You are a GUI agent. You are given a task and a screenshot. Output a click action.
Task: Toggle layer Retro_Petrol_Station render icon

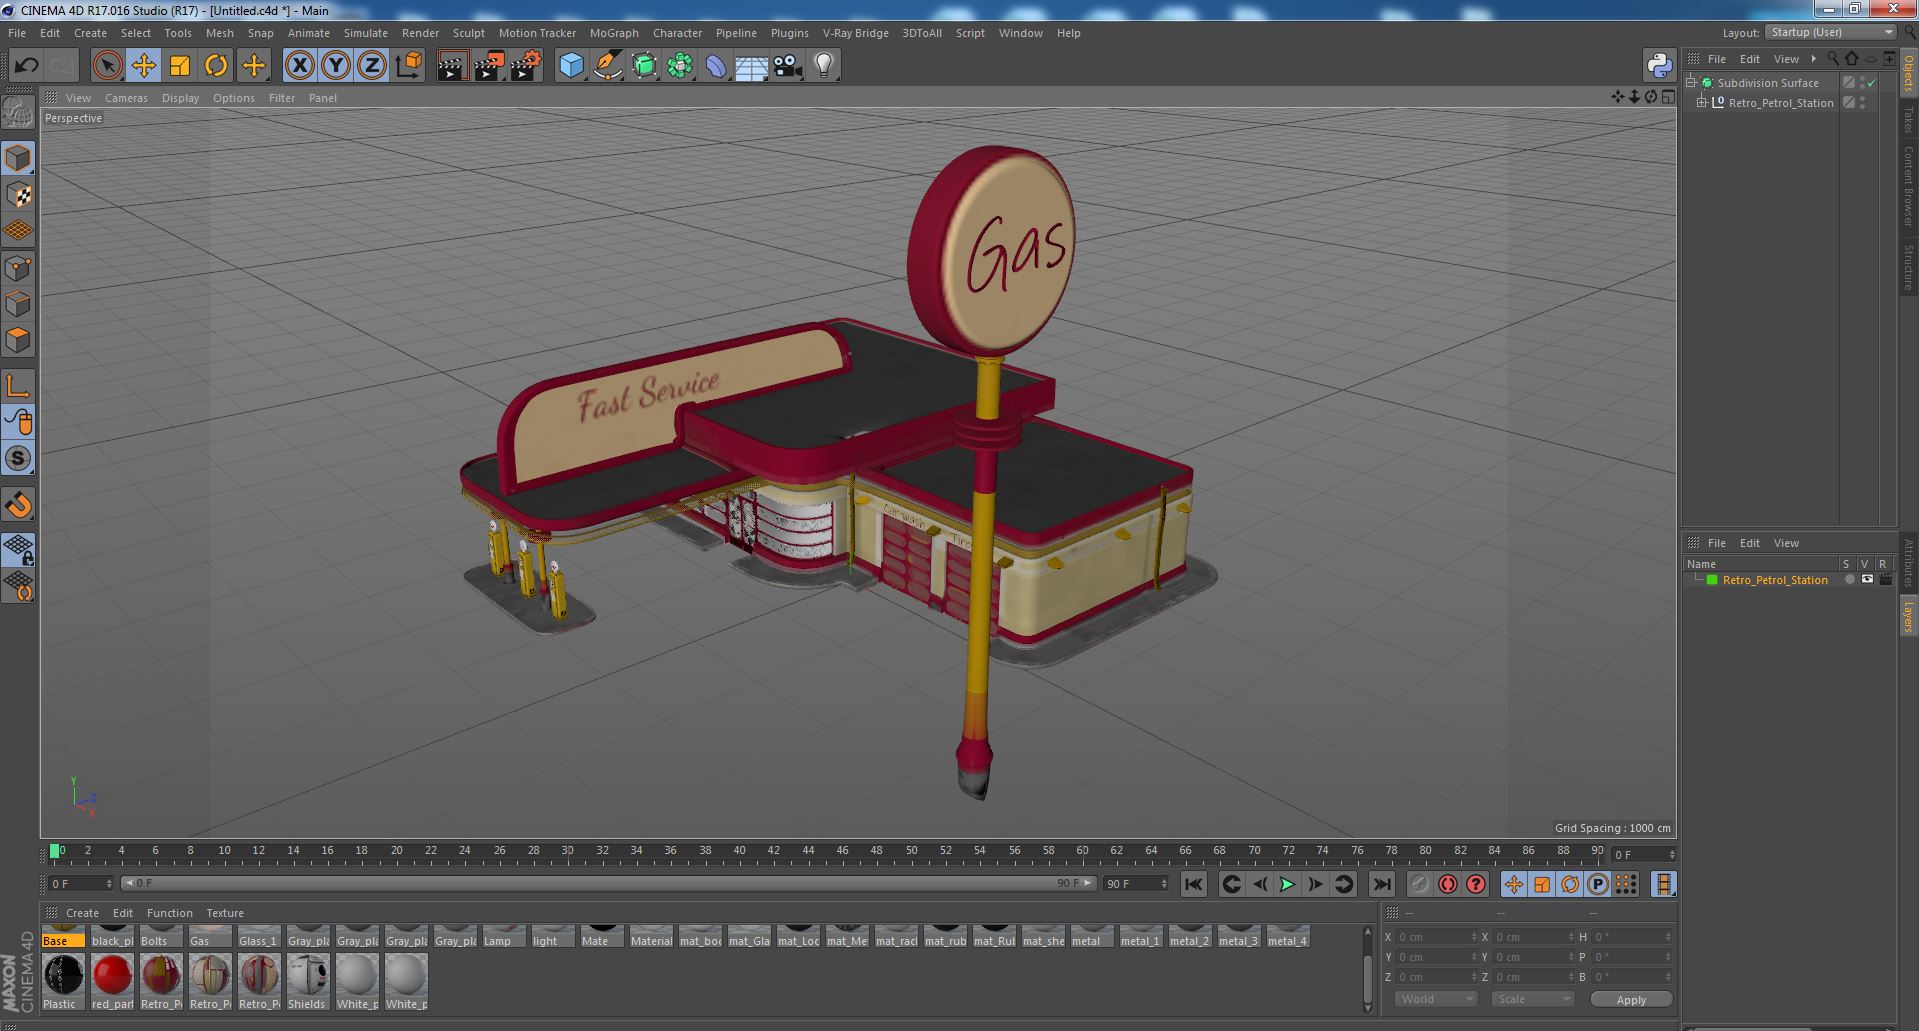click(1885, 580)
